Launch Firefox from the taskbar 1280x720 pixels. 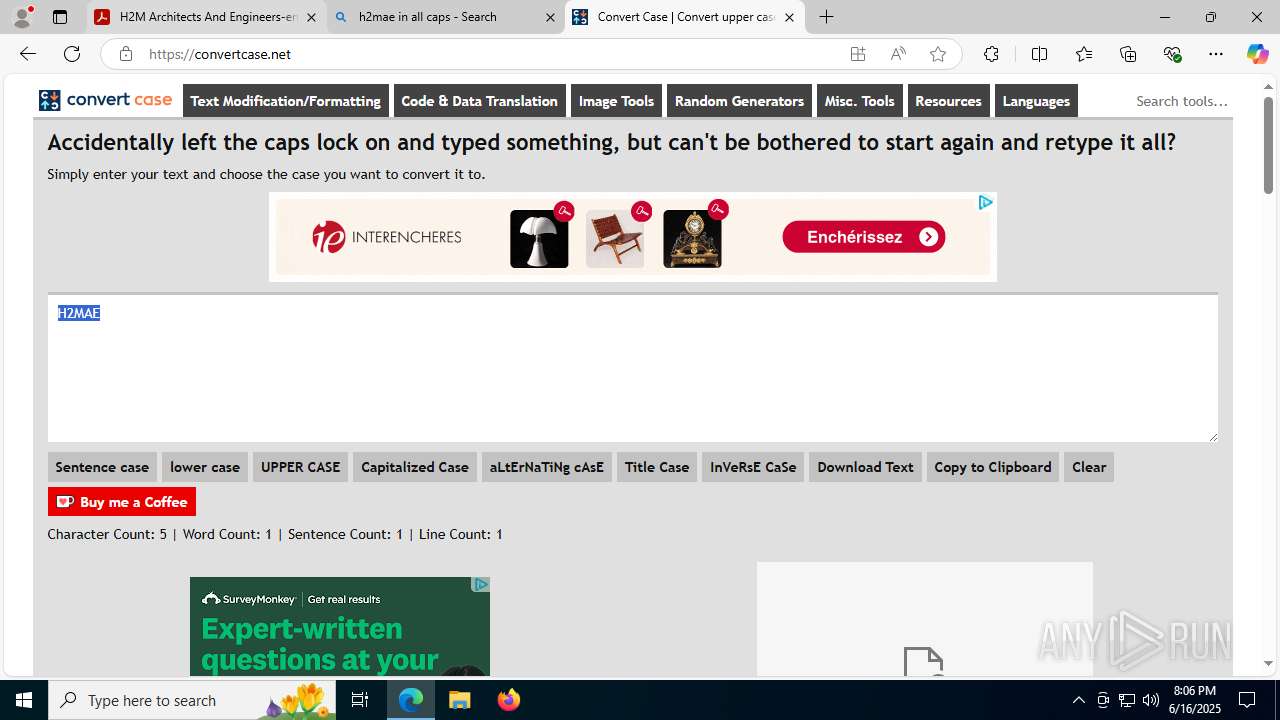coord(509,700)
